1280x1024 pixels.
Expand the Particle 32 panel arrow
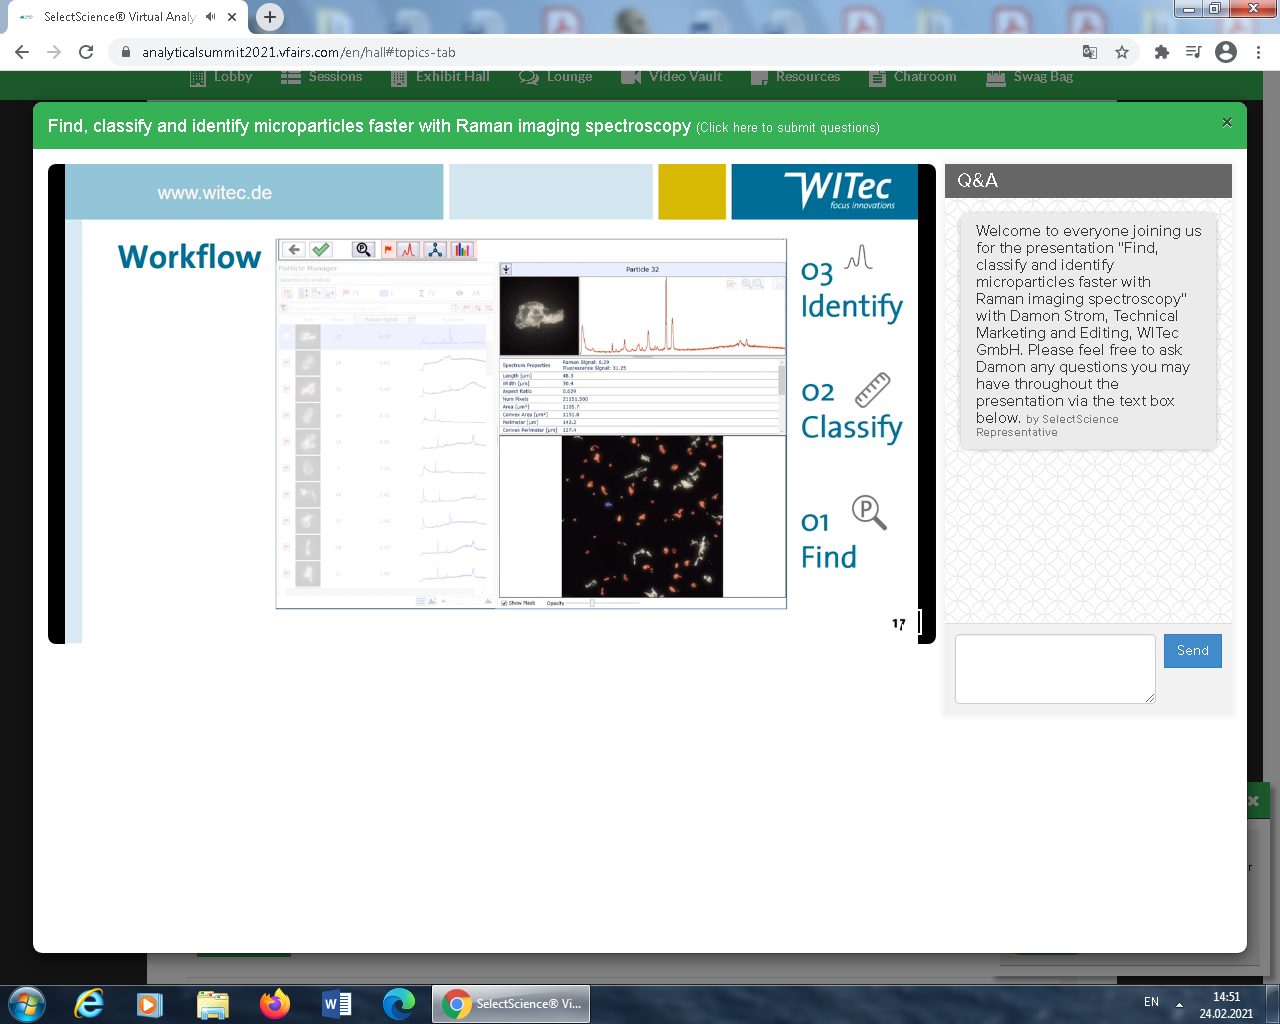pos(506,269)
